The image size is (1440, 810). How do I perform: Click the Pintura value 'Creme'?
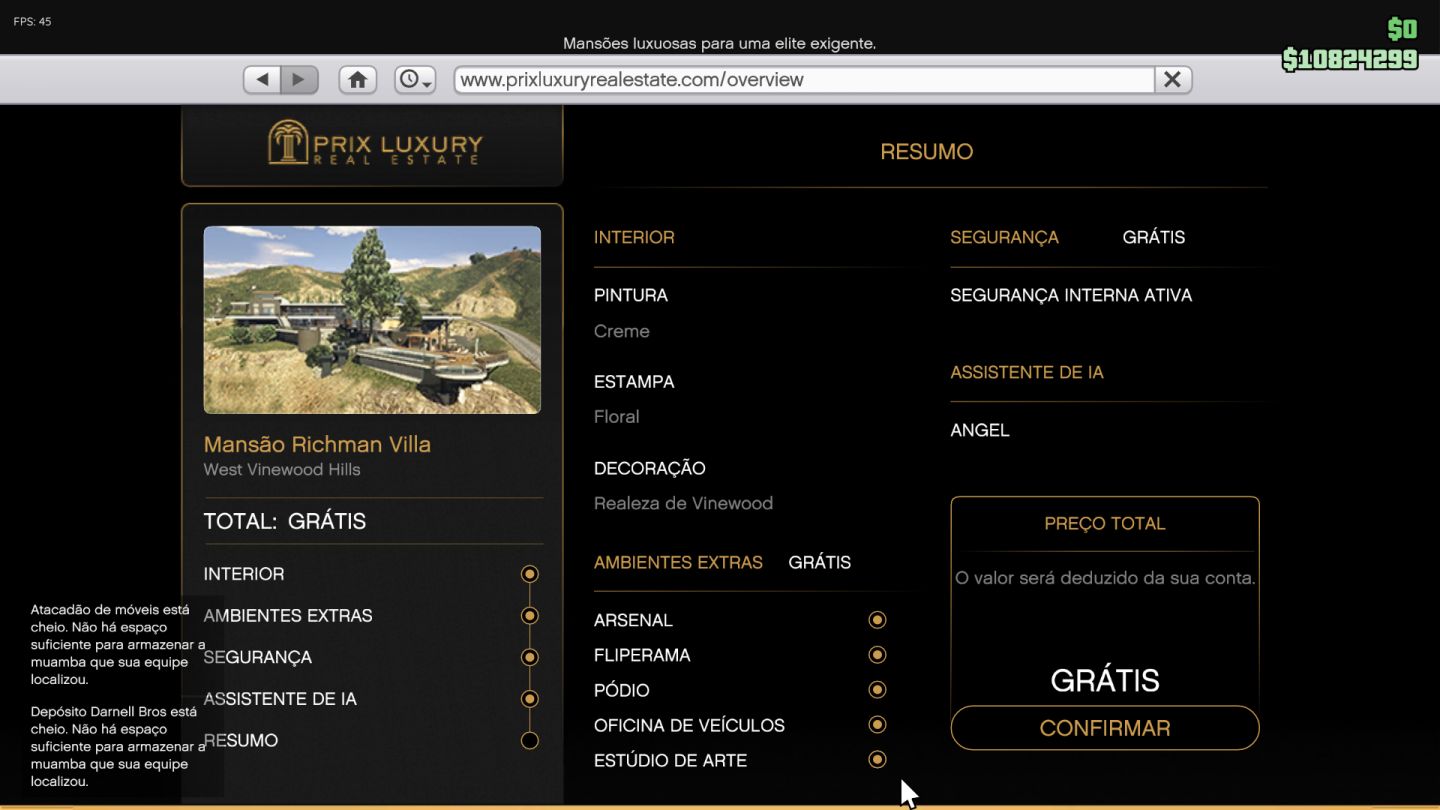(622, 331)
